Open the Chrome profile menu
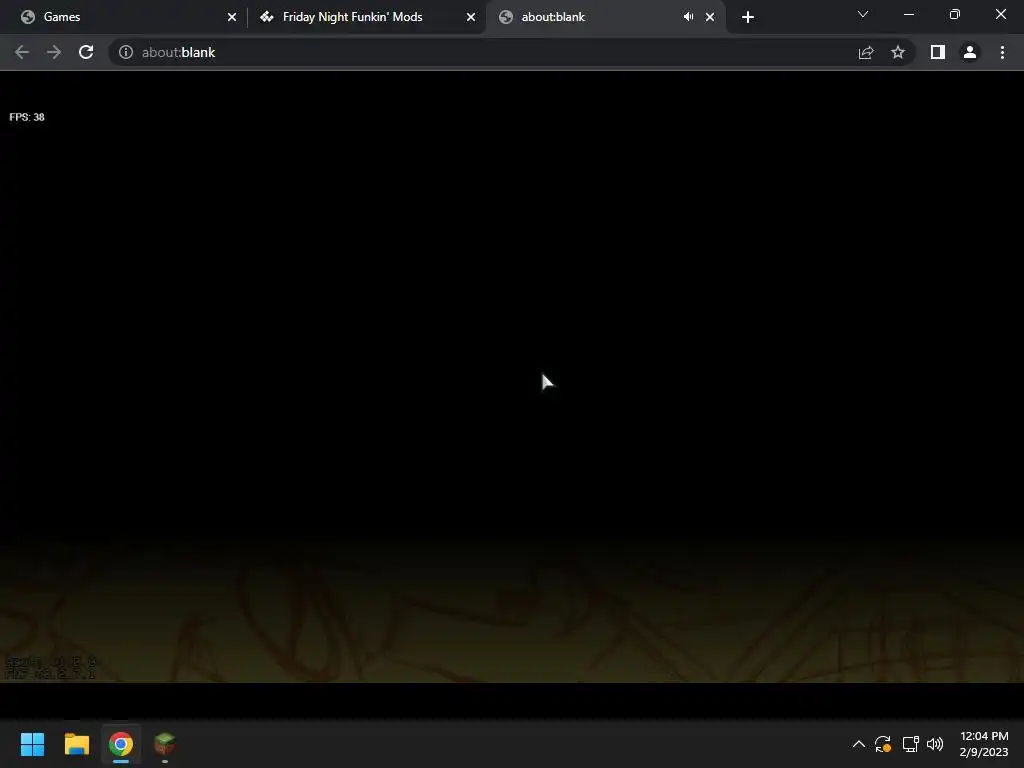Viewport: 1024px width, 768px height. [x=970, y=52]
